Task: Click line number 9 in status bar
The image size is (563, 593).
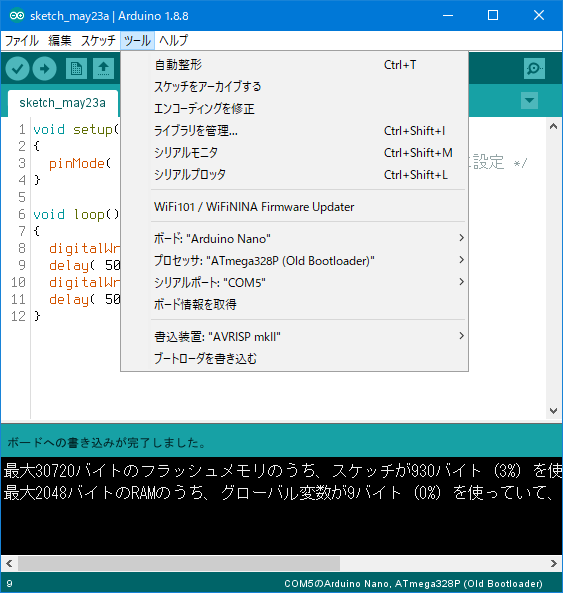Action: [x=9, y=584]
